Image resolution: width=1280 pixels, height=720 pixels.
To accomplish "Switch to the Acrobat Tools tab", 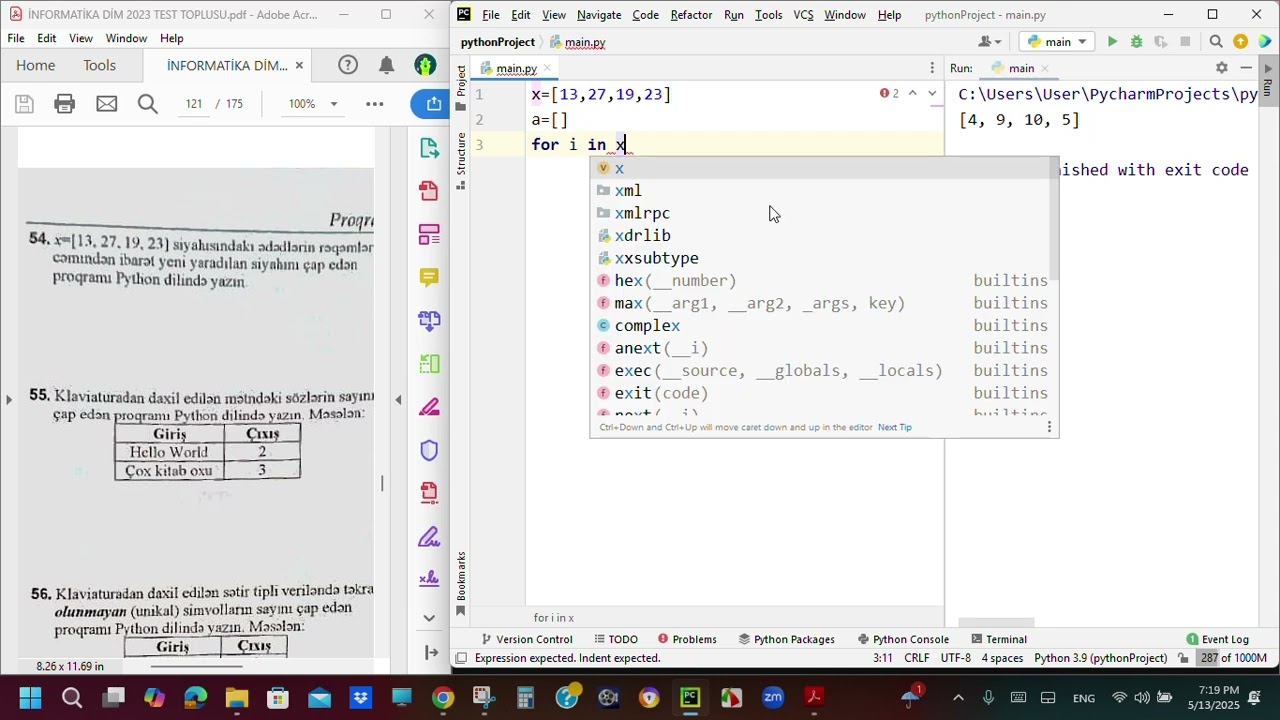I will tap(99, 65).
